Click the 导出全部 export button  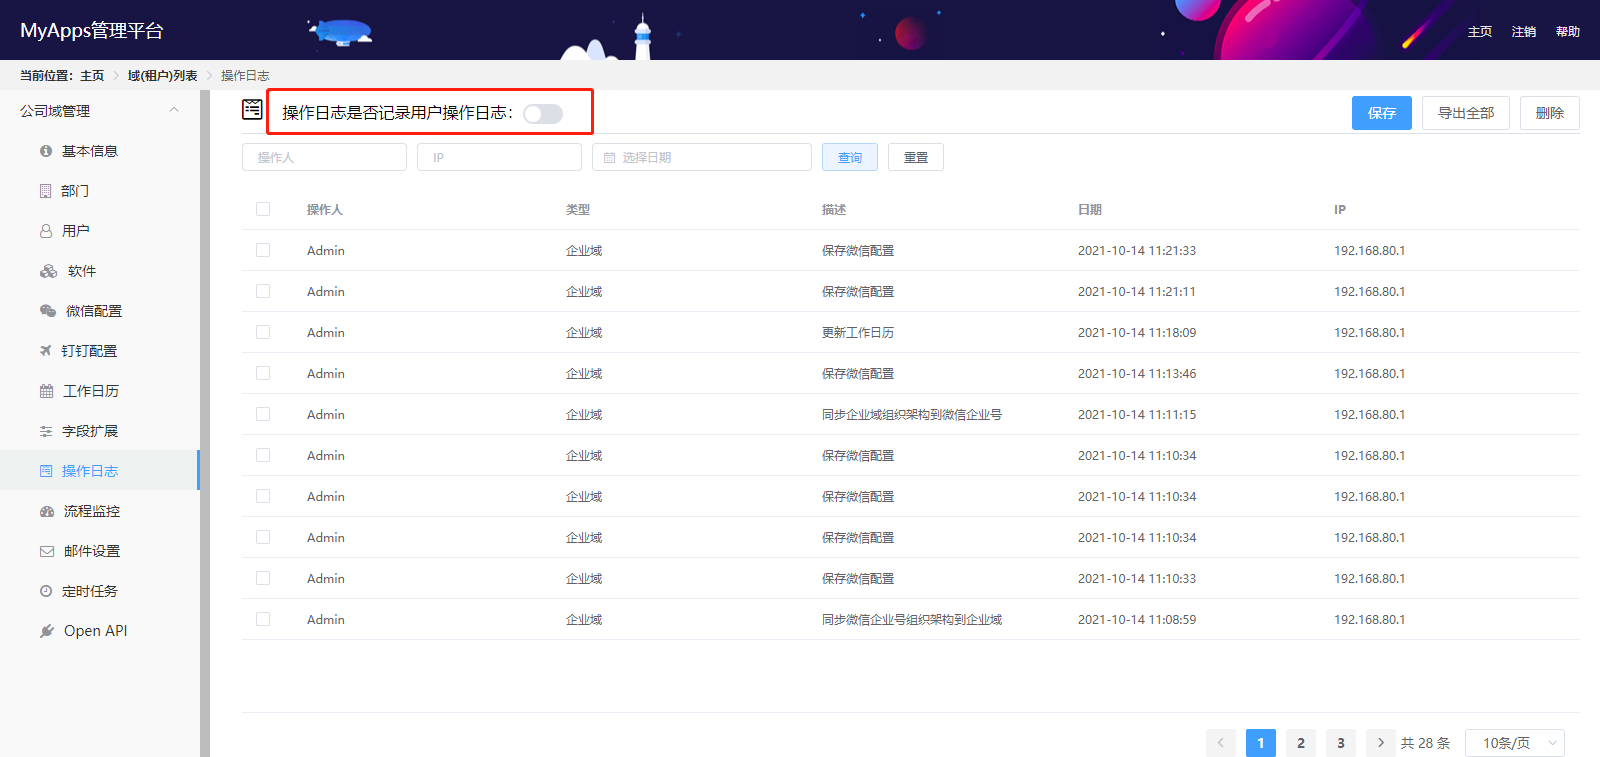(1466, 113)
